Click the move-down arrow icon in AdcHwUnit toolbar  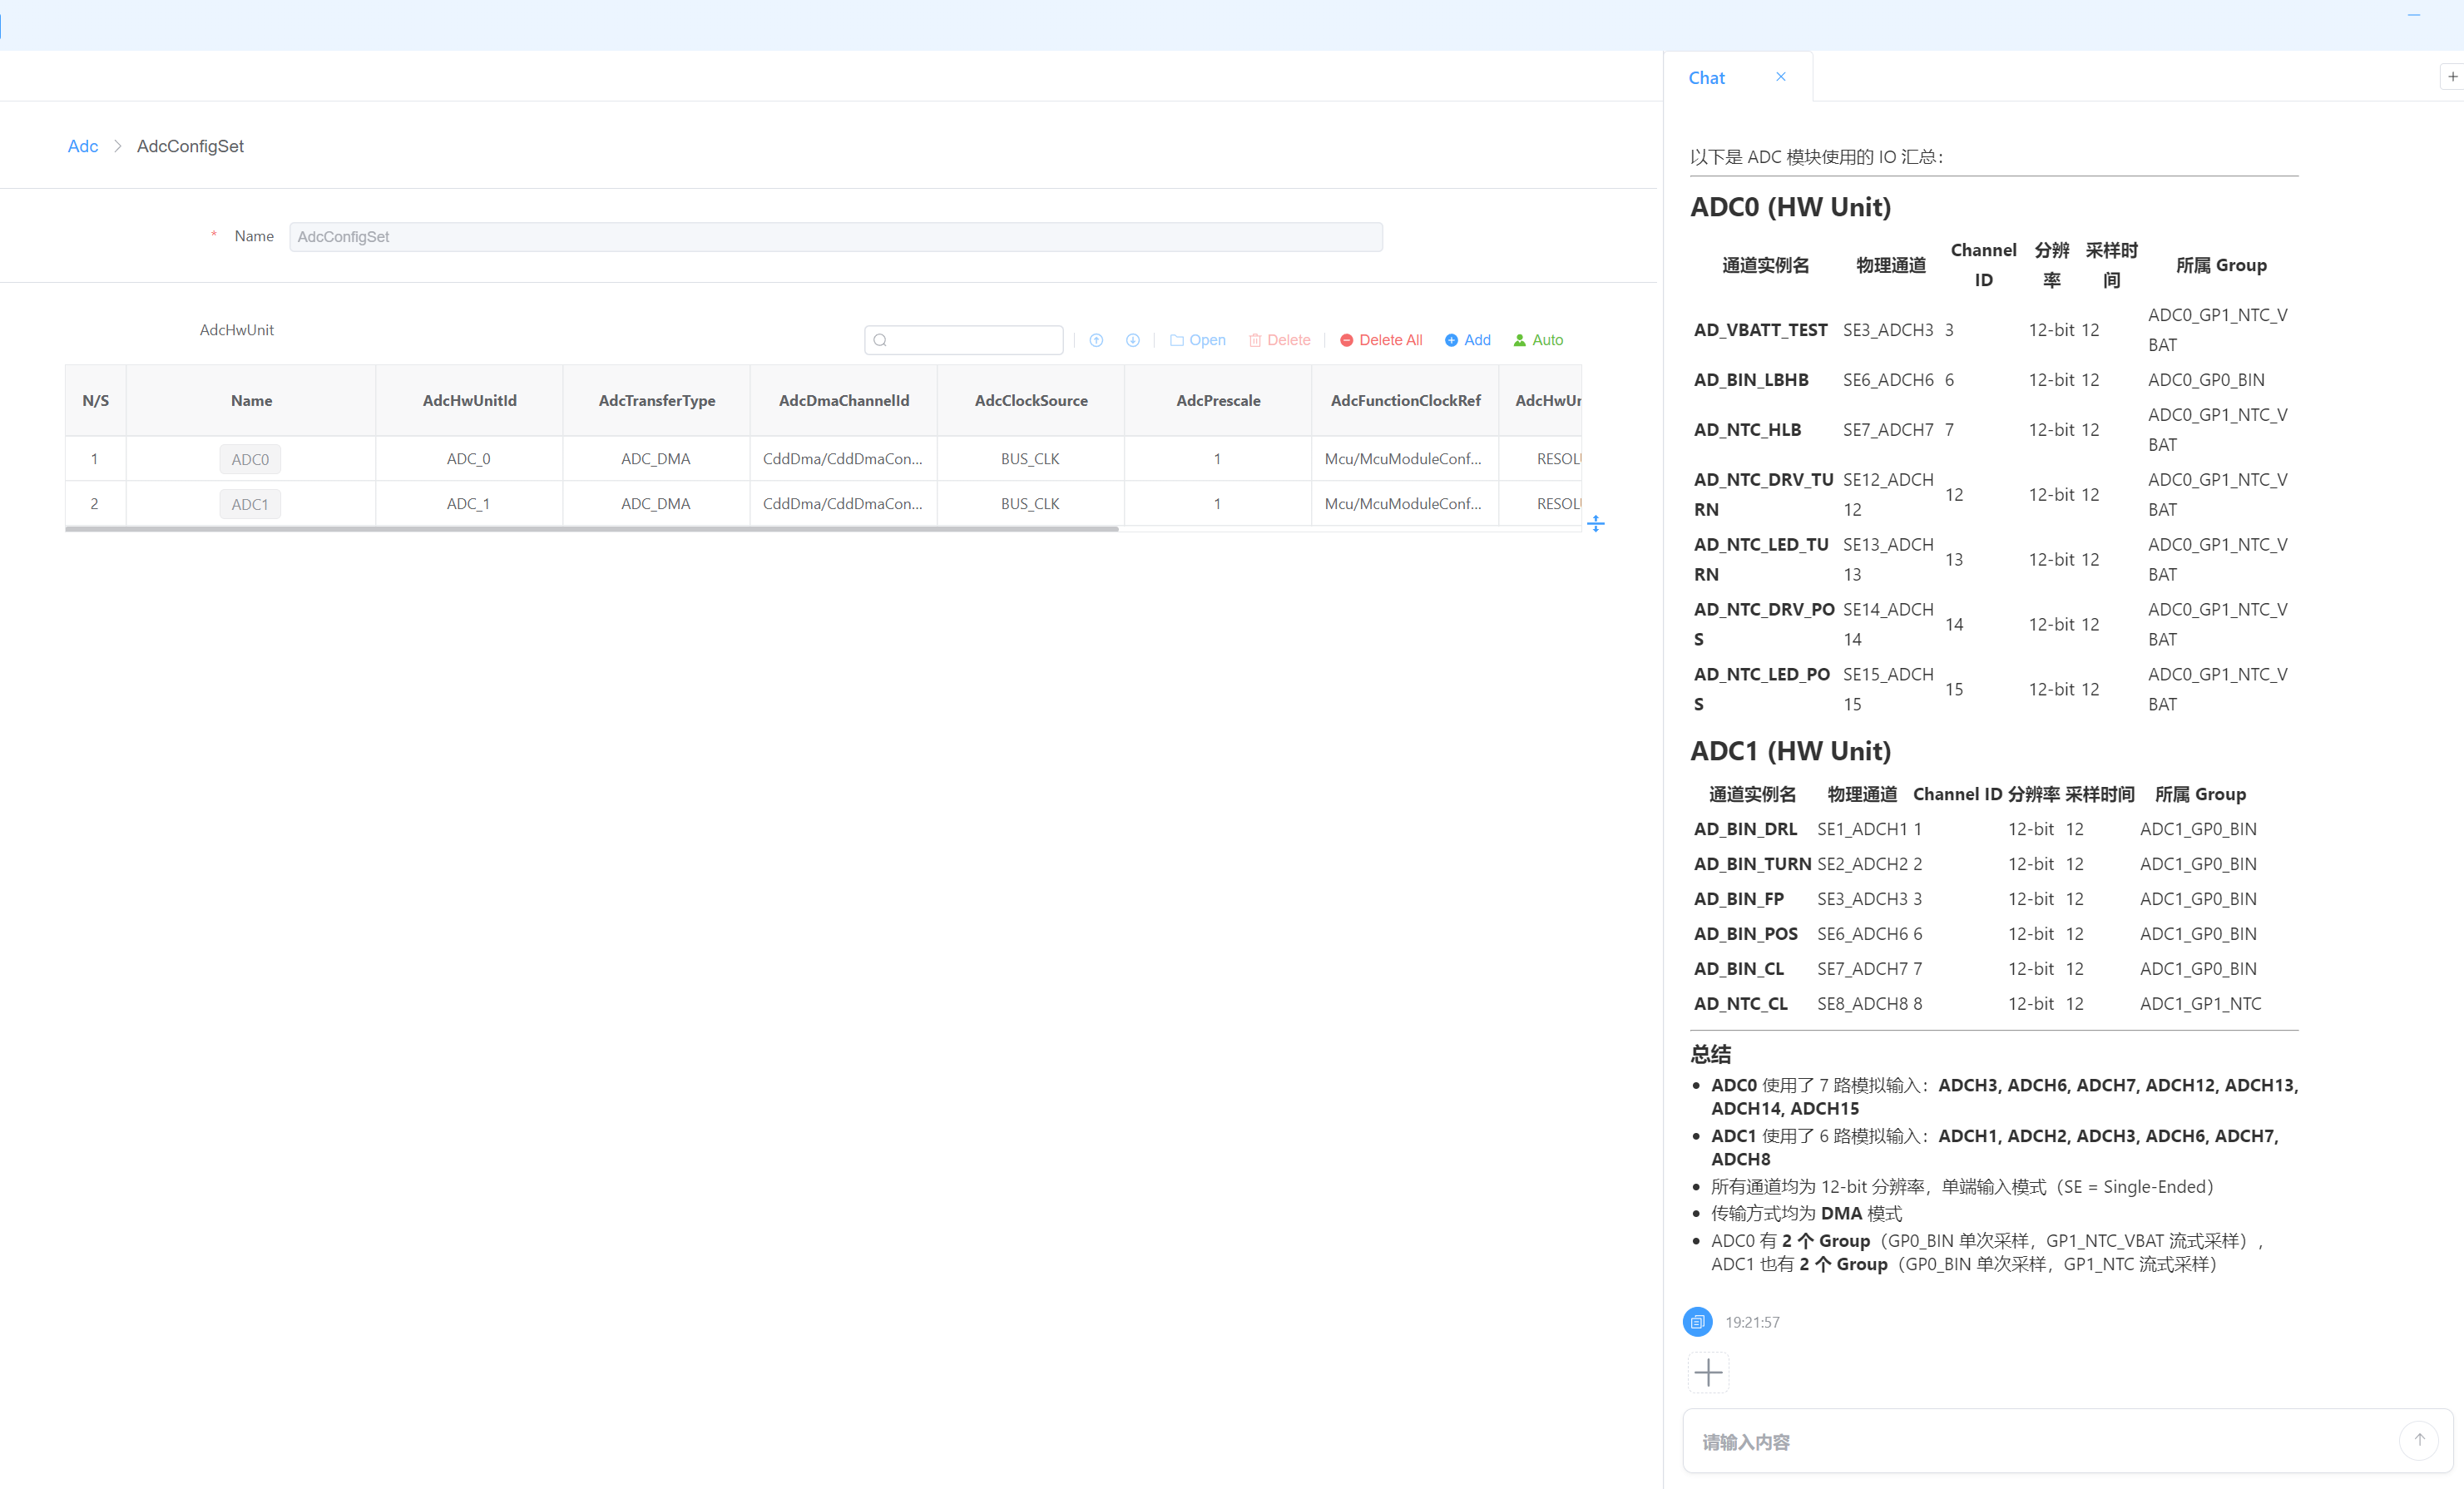coord(1132,340)
